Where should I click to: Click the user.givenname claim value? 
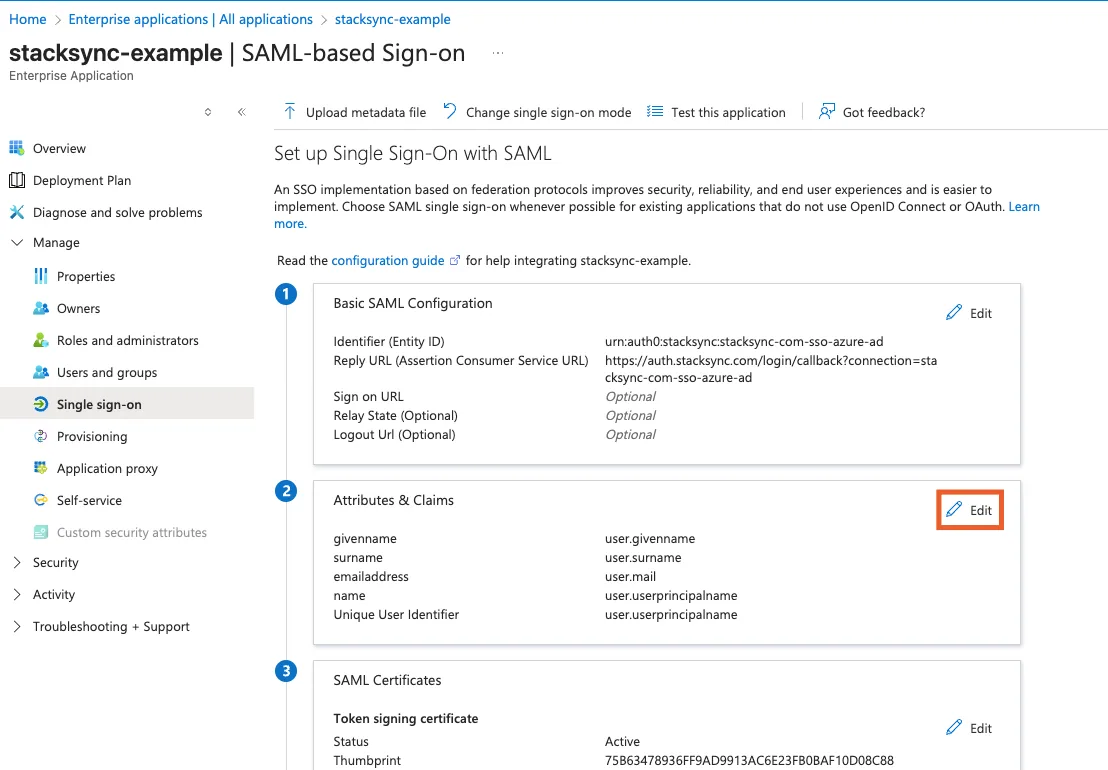pos(650,538)
